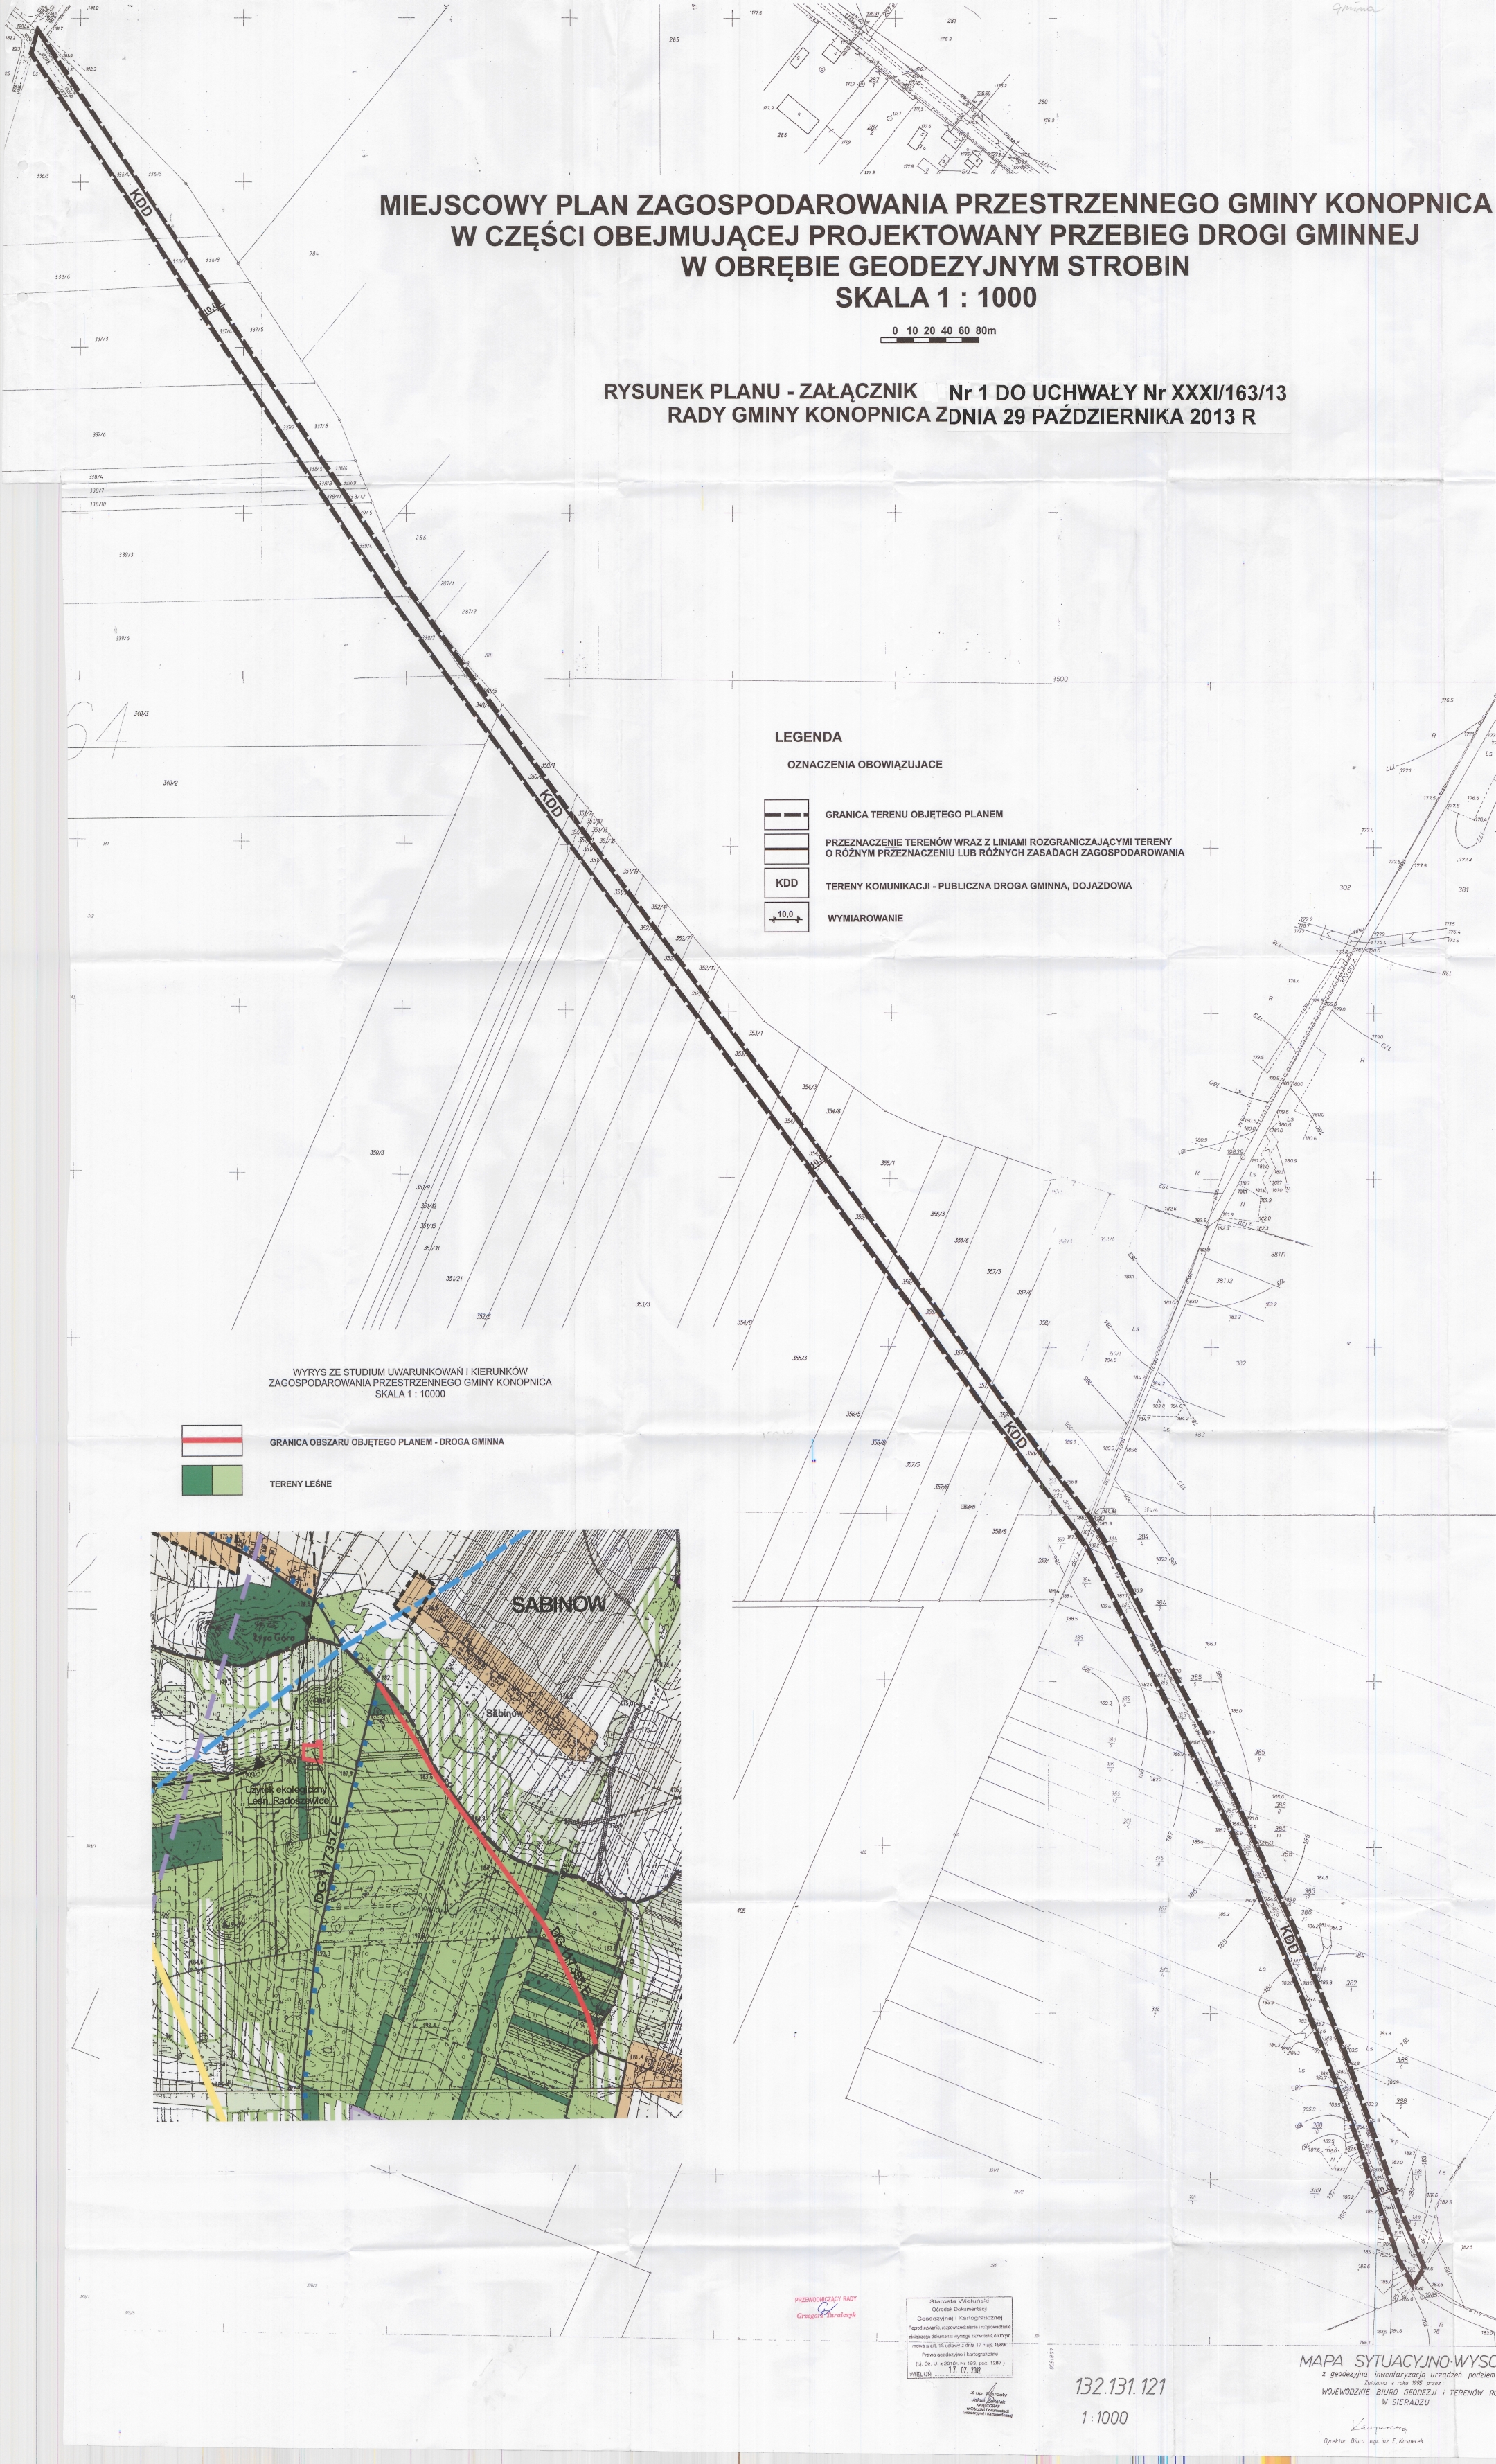Click the LEGENDA heading
1496x2464 pixels.
click(808, 737)
